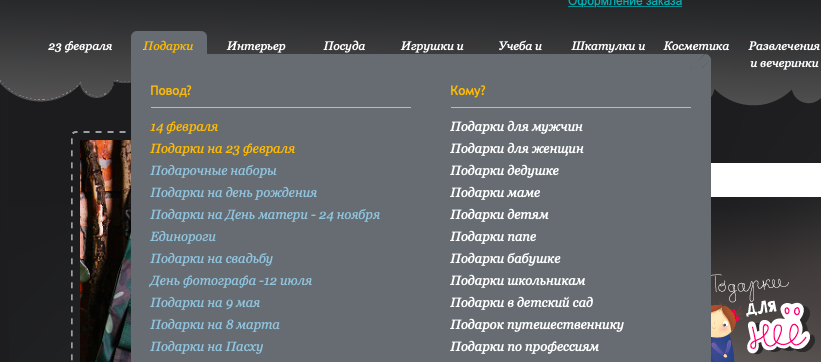The image size is (821, 362).
Task: Open the Шкатулки и category
Action: coord(608,46)
